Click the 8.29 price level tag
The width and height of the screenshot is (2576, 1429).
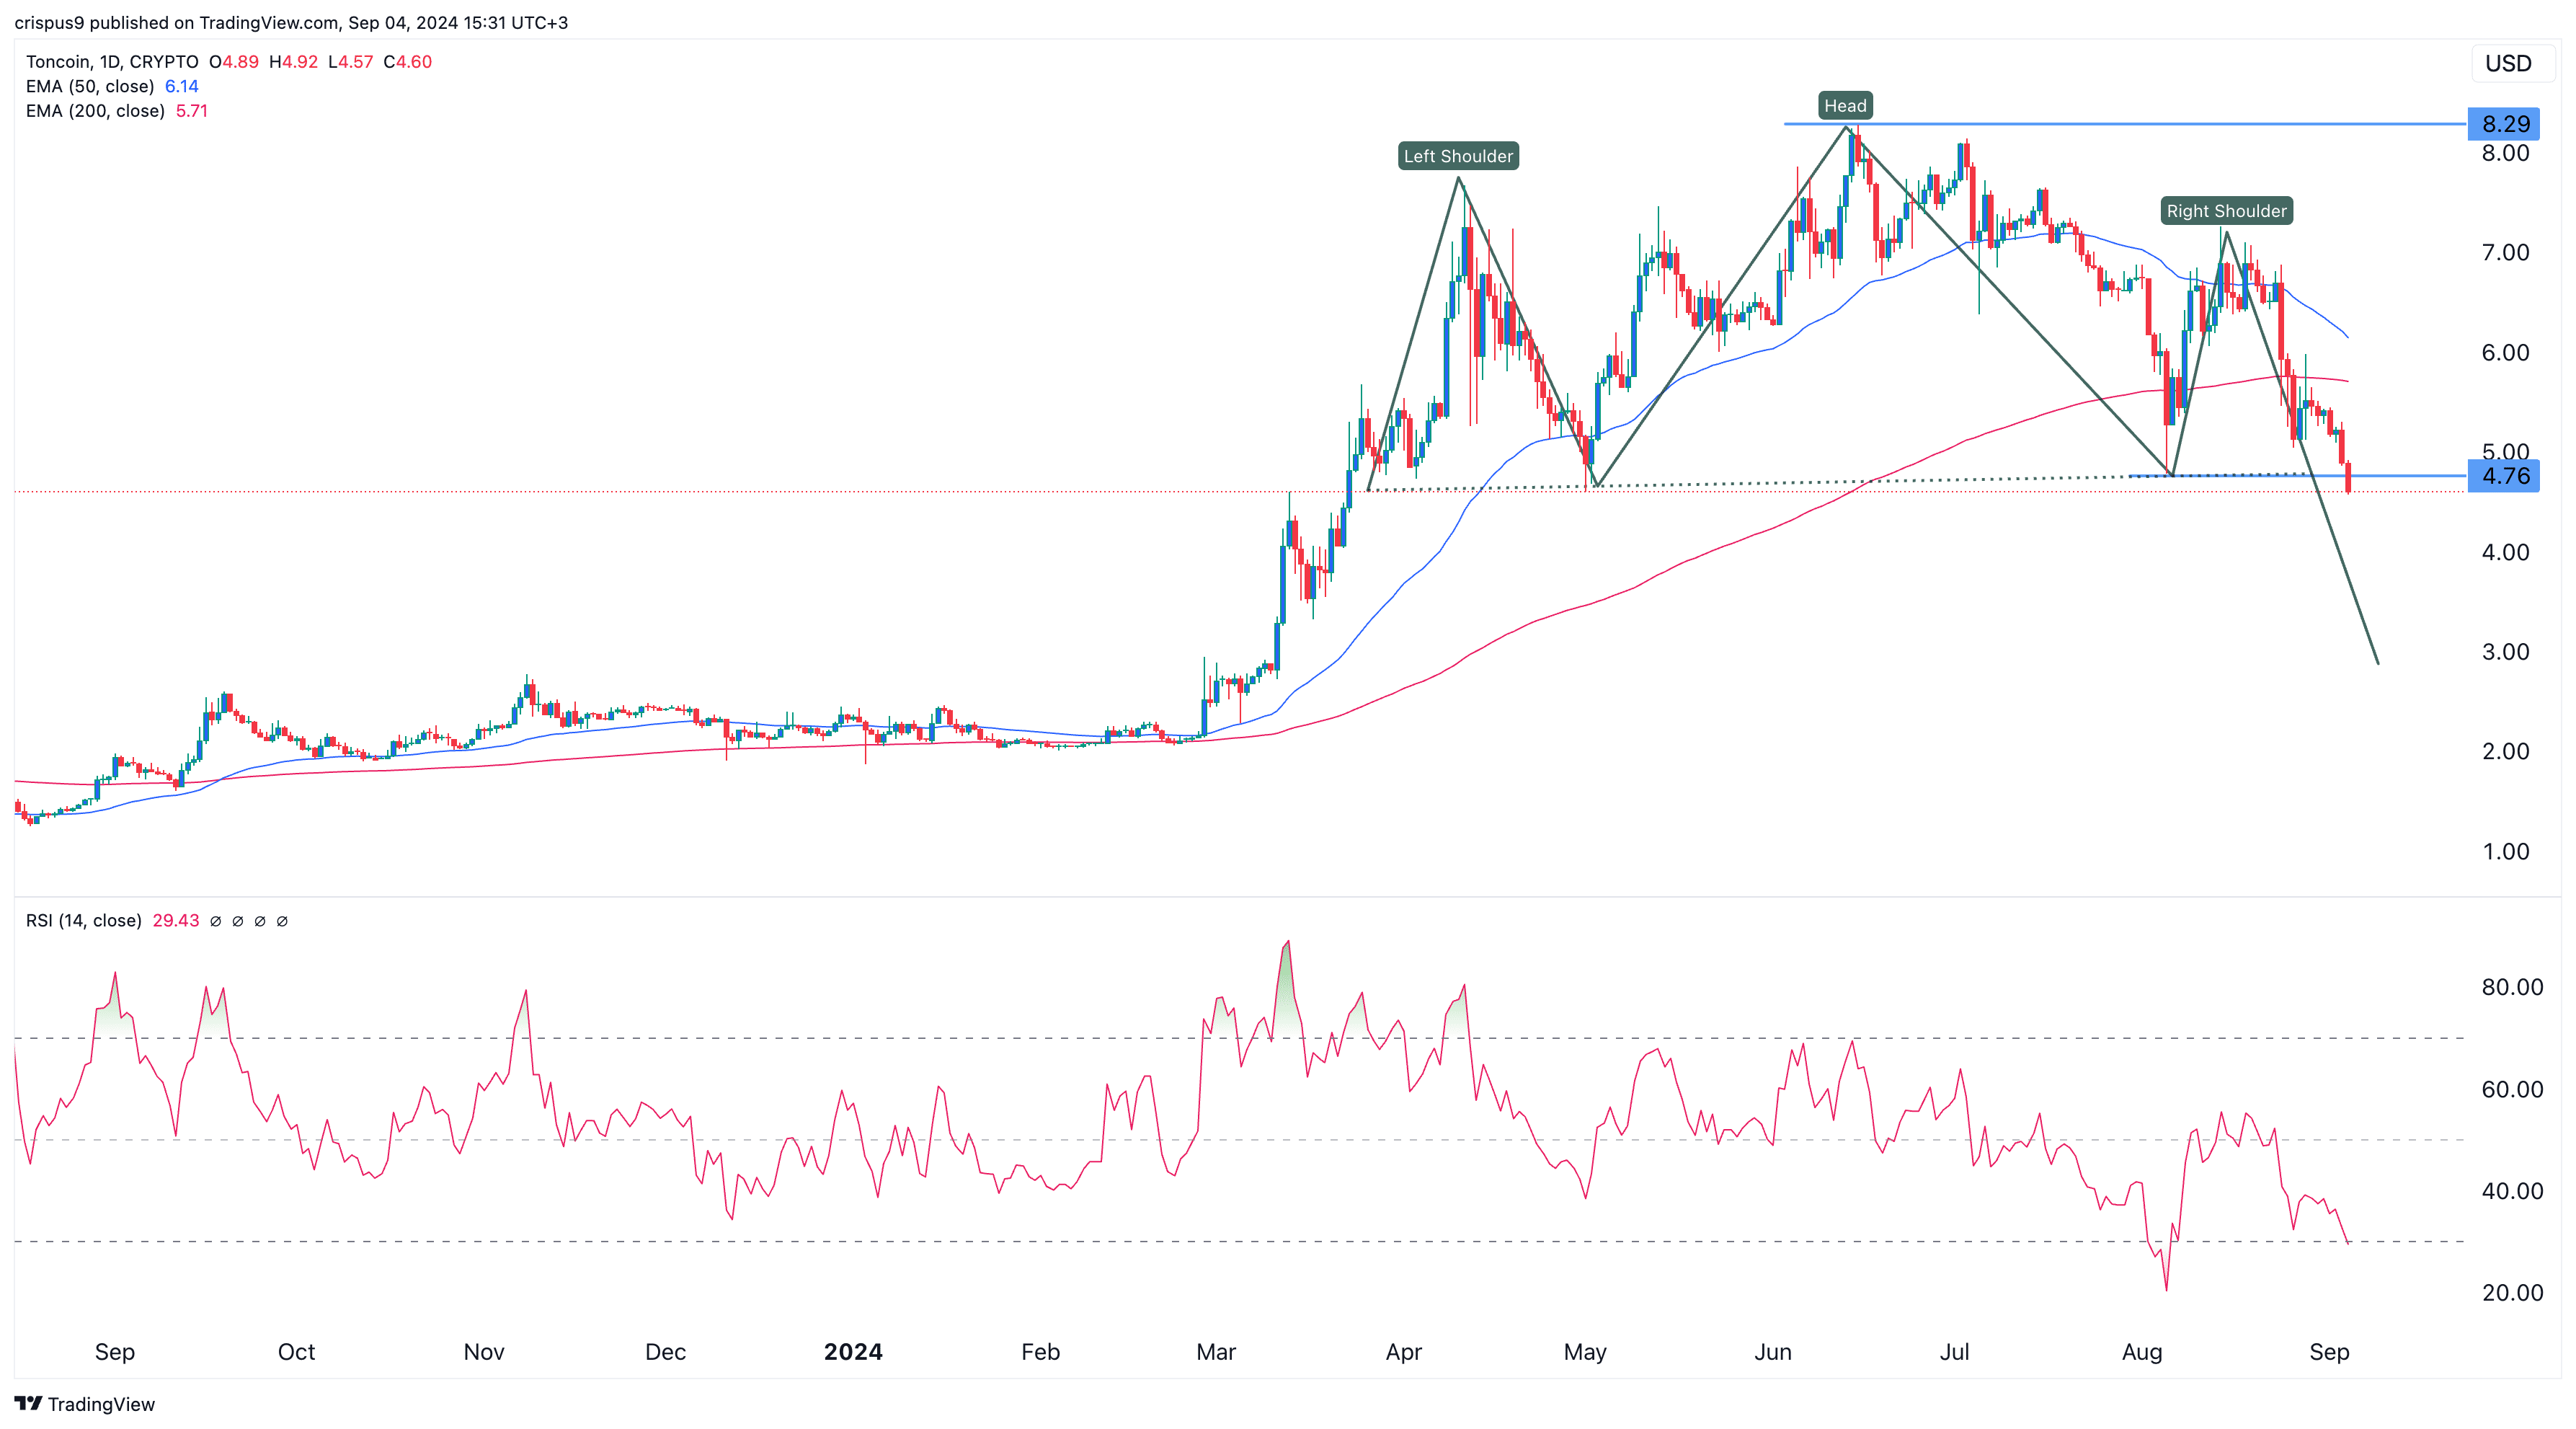pyautogui.click(x=2504, y=124)
